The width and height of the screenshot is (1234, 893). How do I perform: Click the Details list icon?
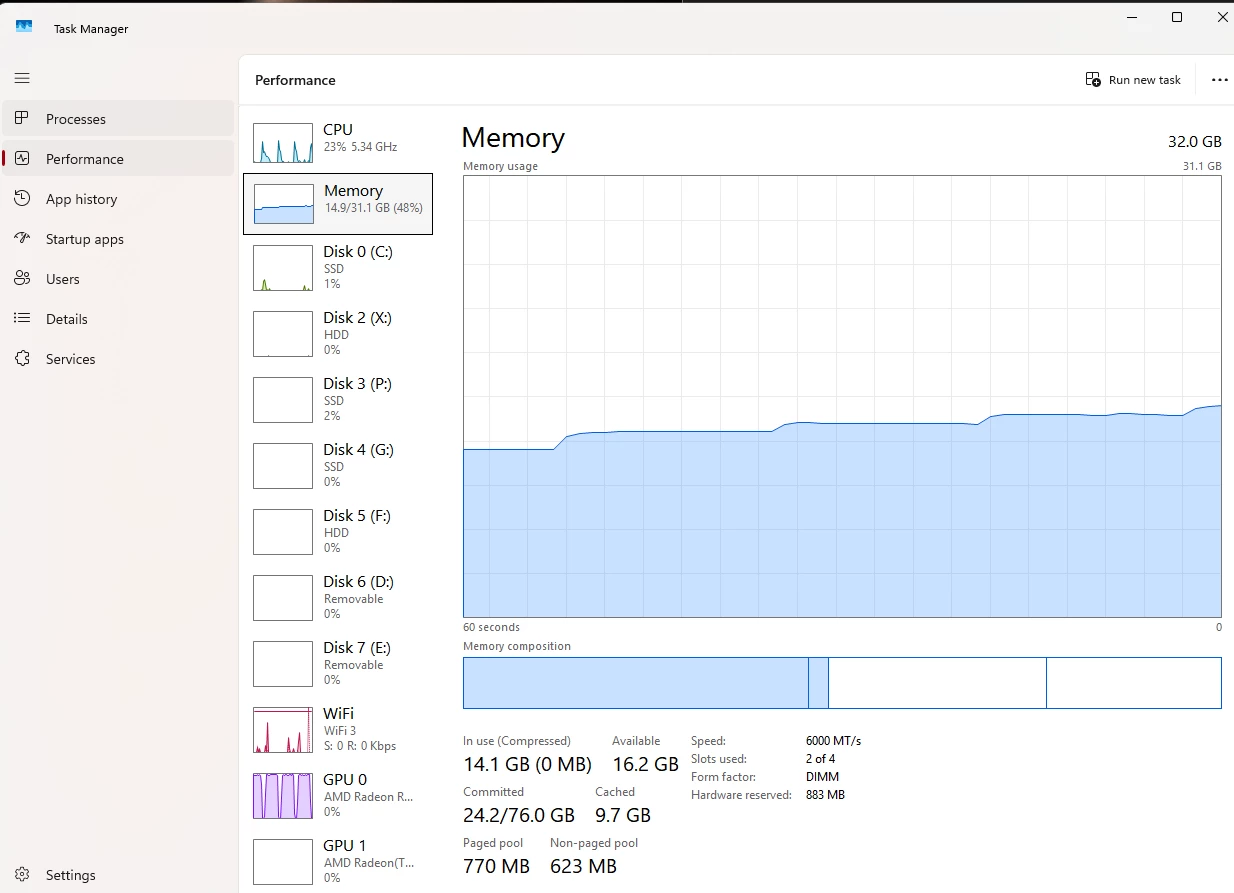[x=22, y=318]
